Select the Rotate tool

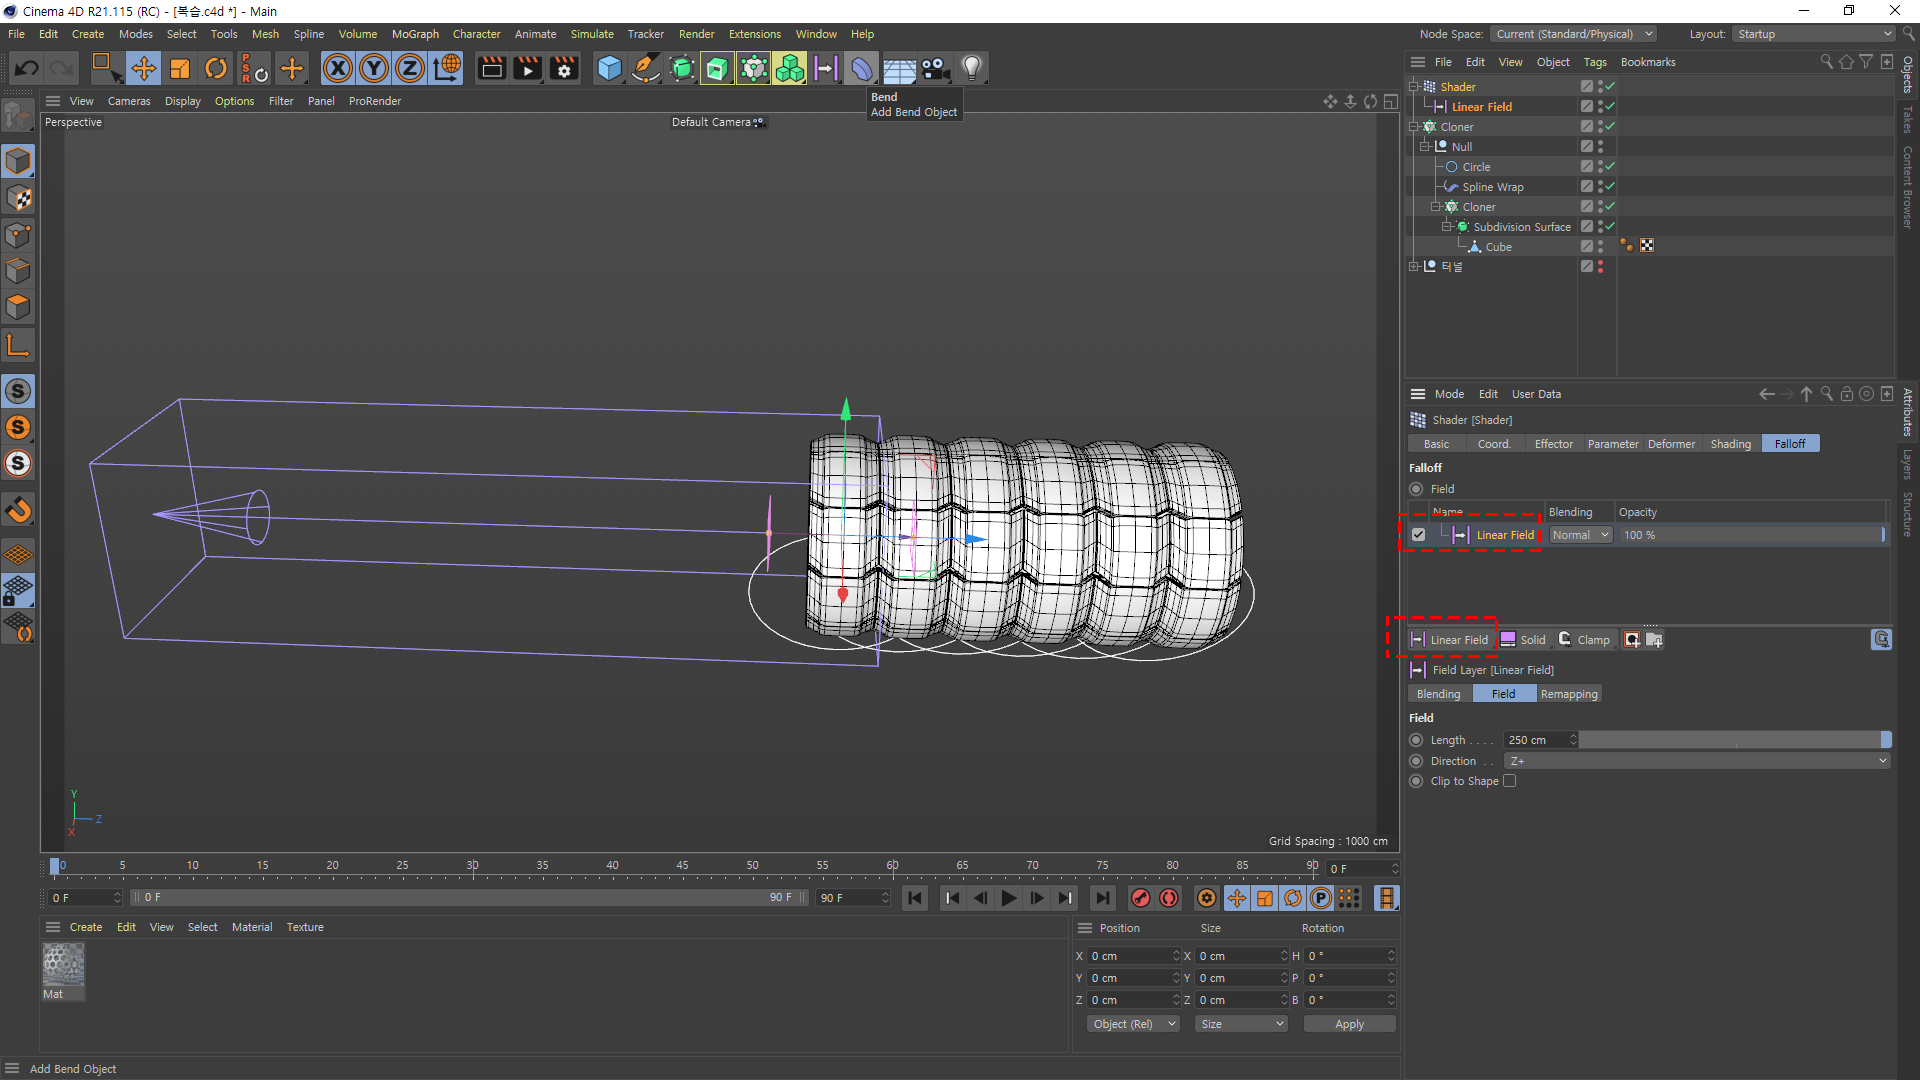tap(215, 68)
